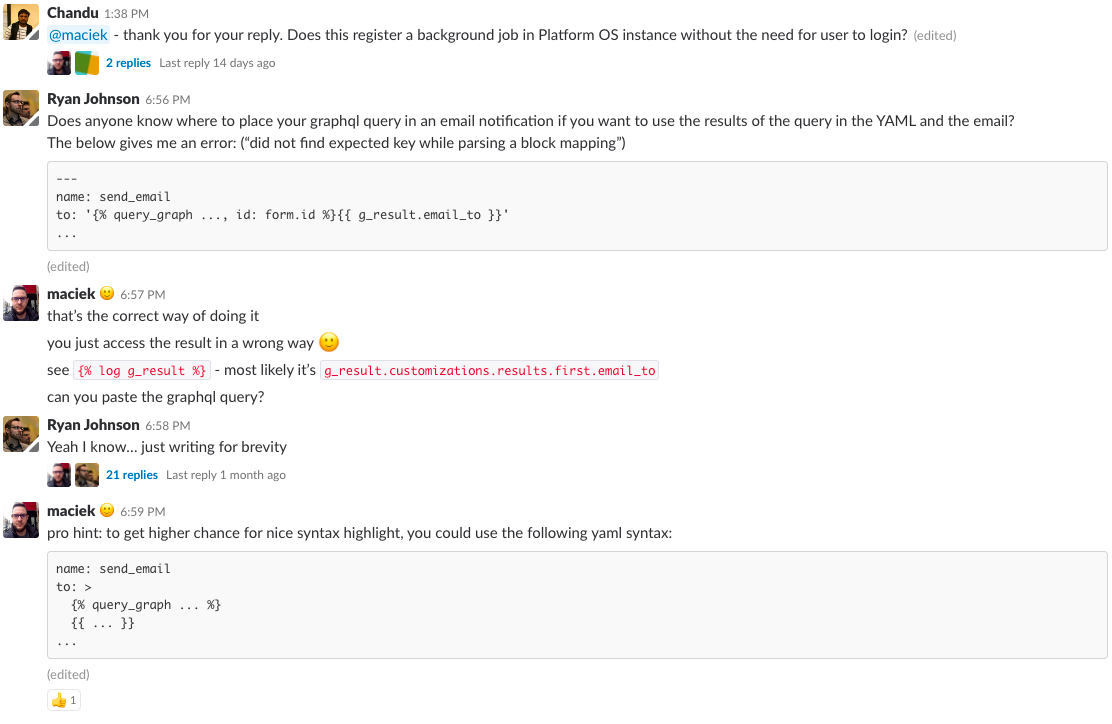Toggle the thumbs up reaction

point(63,700)
